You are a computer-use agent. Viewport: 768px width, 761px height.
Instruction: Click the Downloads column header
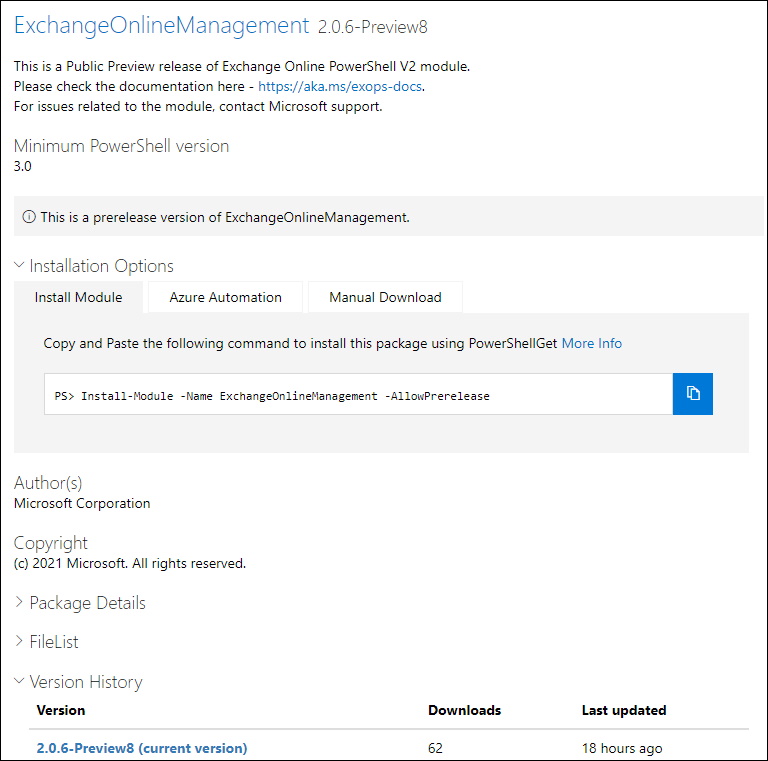click(464, 710)
